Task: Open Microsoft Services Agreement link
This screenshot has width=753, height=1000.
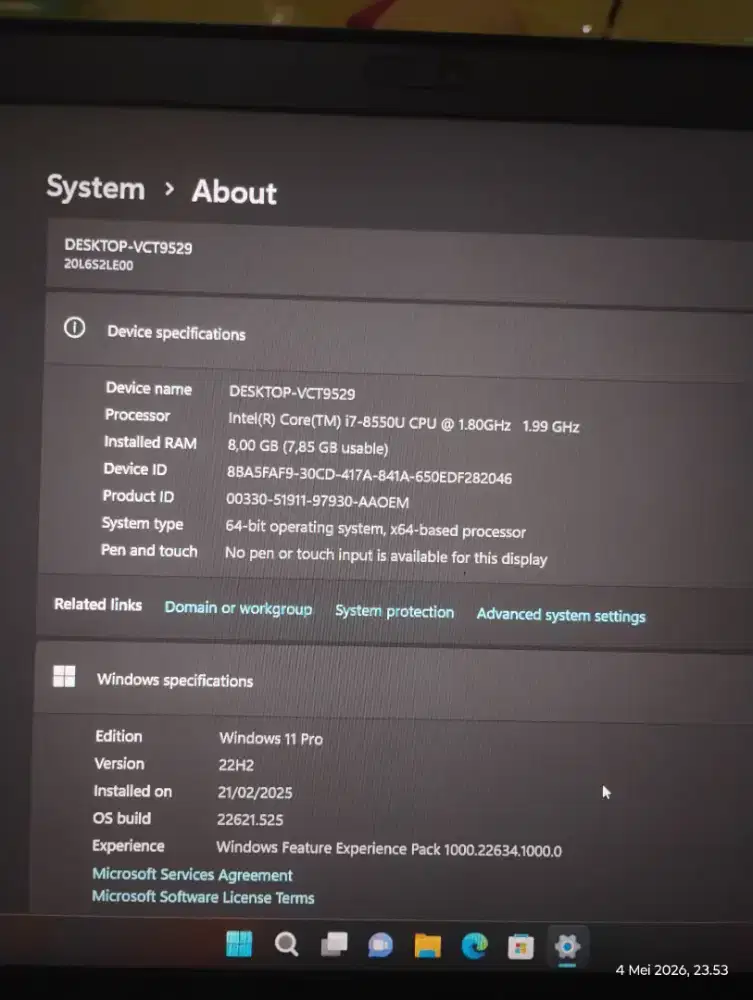Action: pyautogui.click(x=193, y=874)
